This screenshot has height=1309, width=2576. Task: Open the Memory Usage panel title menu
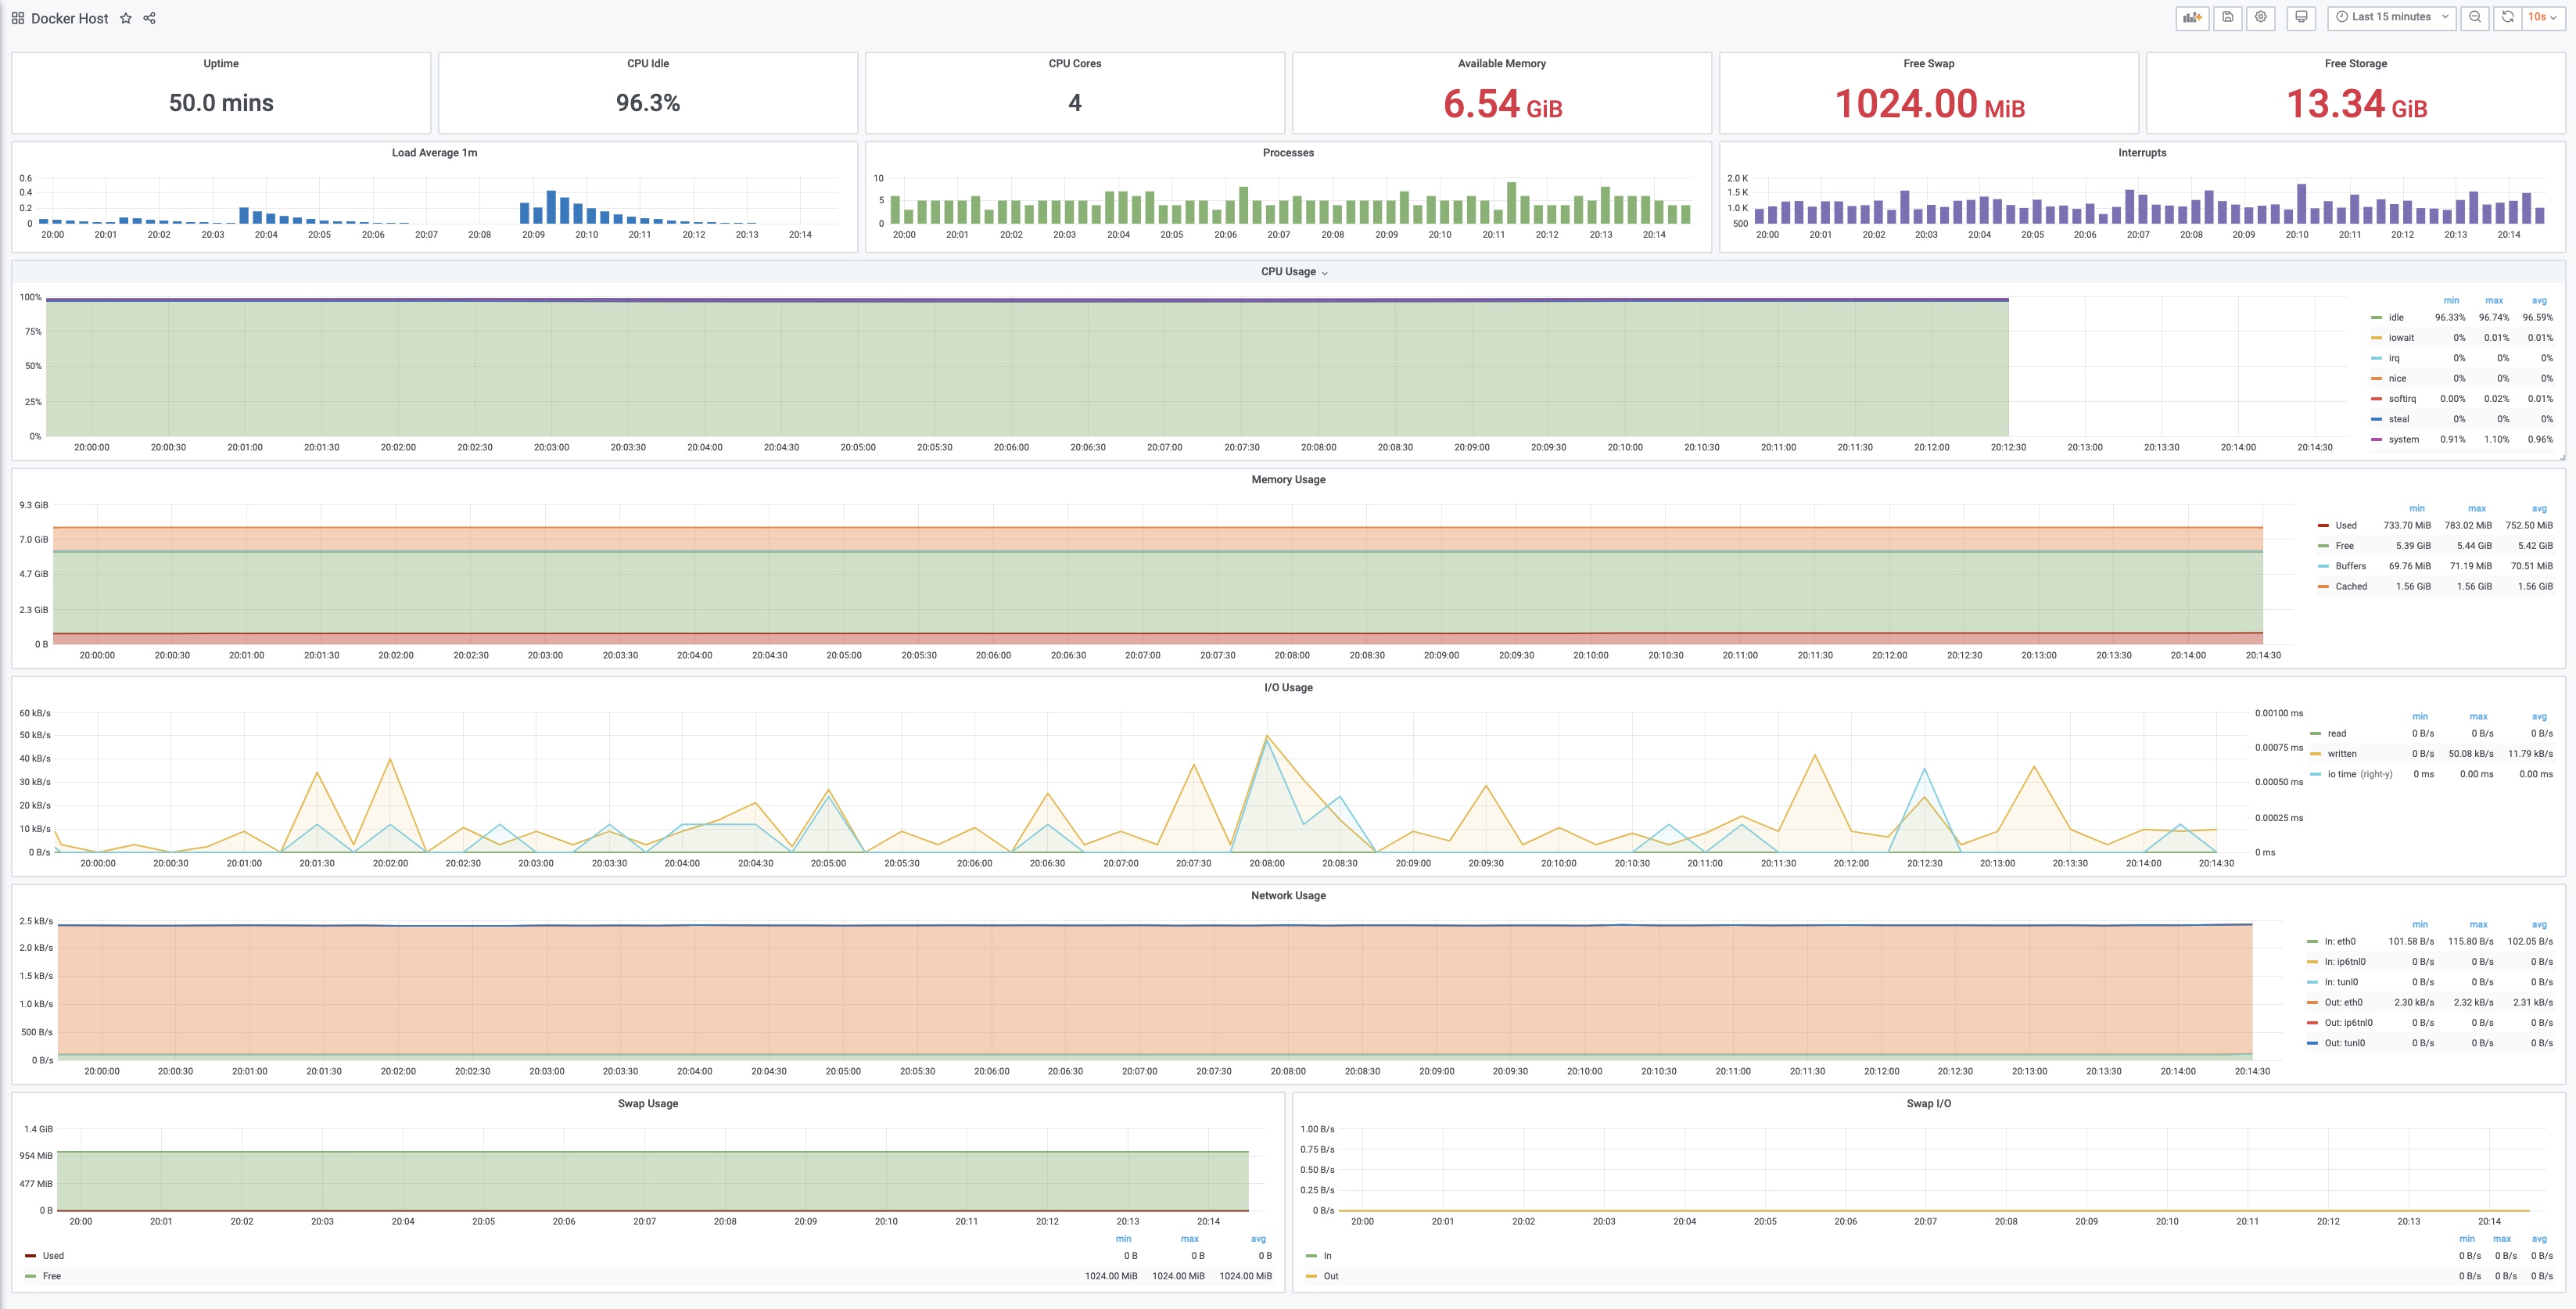[x=1288, y=480]
